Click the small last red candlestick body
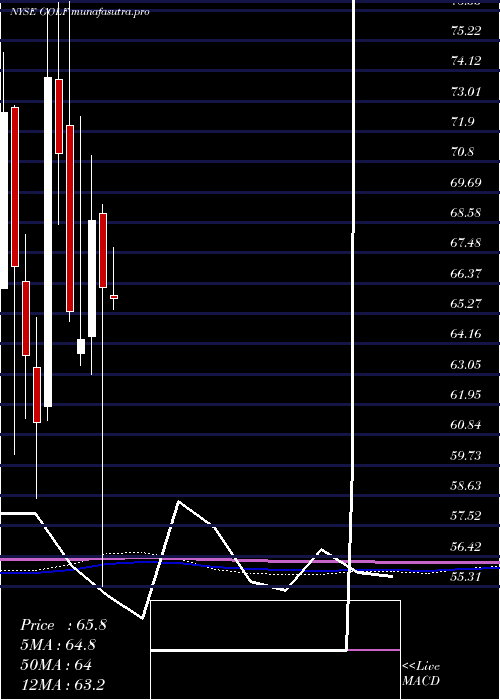The height and width of the screenshot is (700, 500). click(x=114, y=297)
